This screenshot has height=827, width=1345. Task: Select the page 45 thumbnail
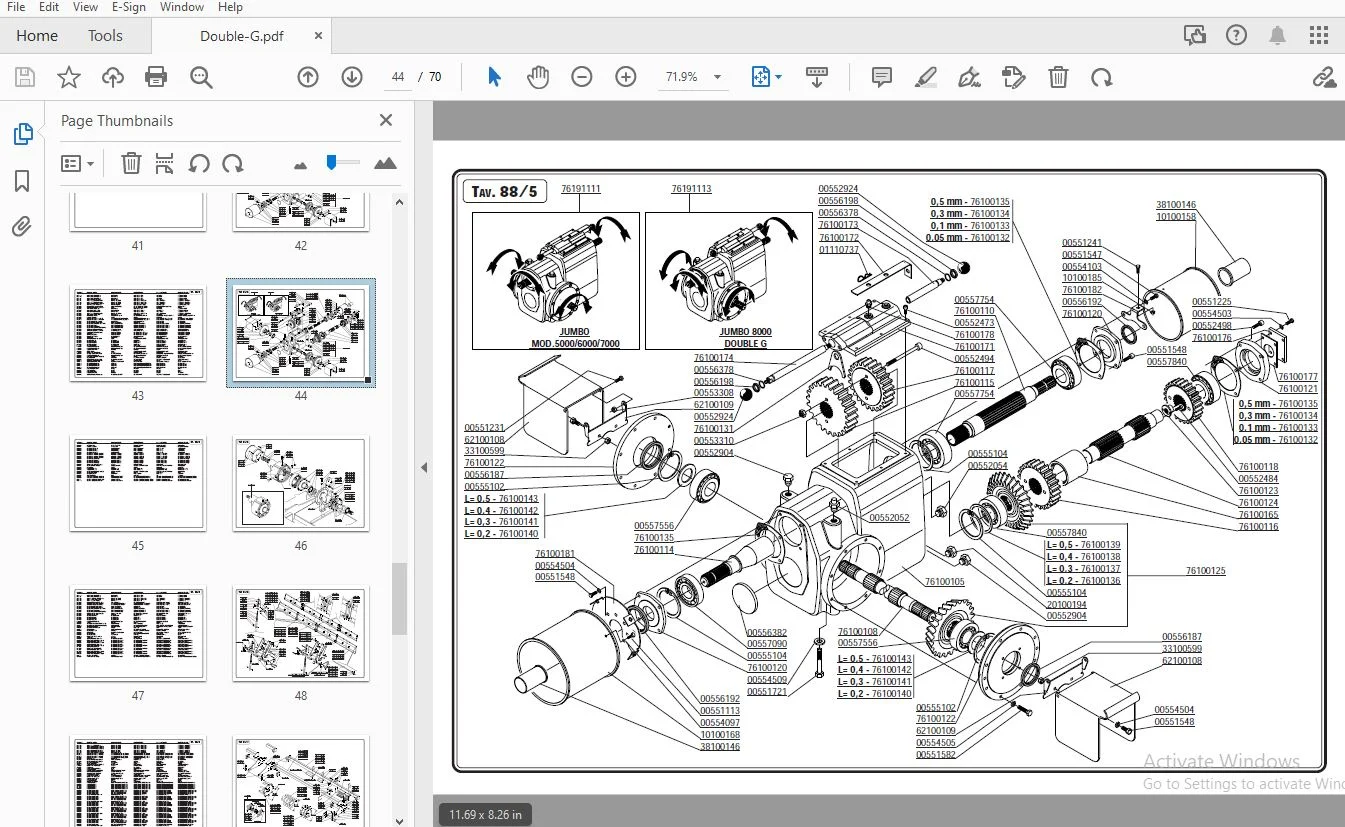138,484
